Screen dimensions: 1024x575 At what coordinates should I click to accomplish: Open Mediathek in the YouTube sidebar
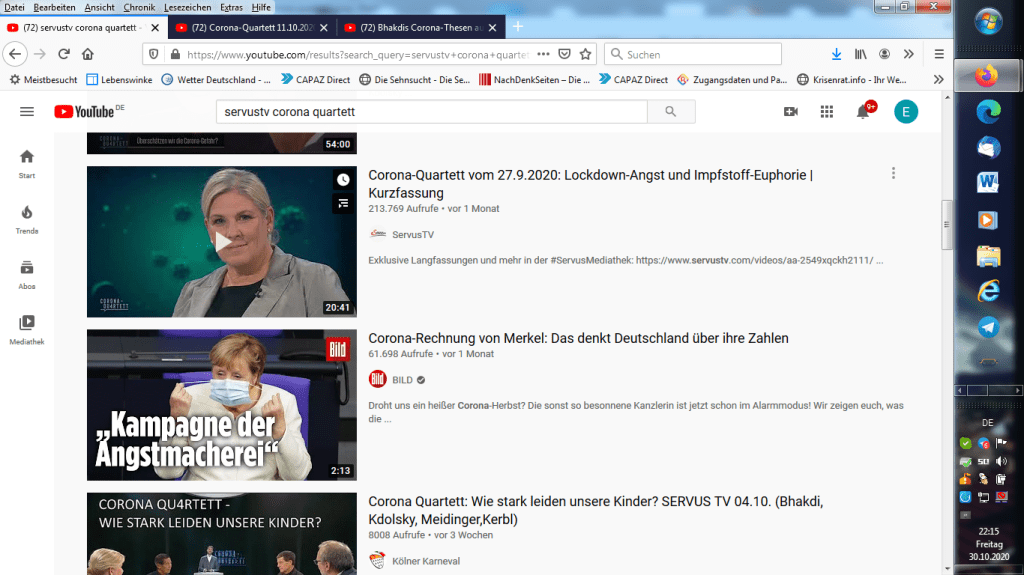coord(27,329)
